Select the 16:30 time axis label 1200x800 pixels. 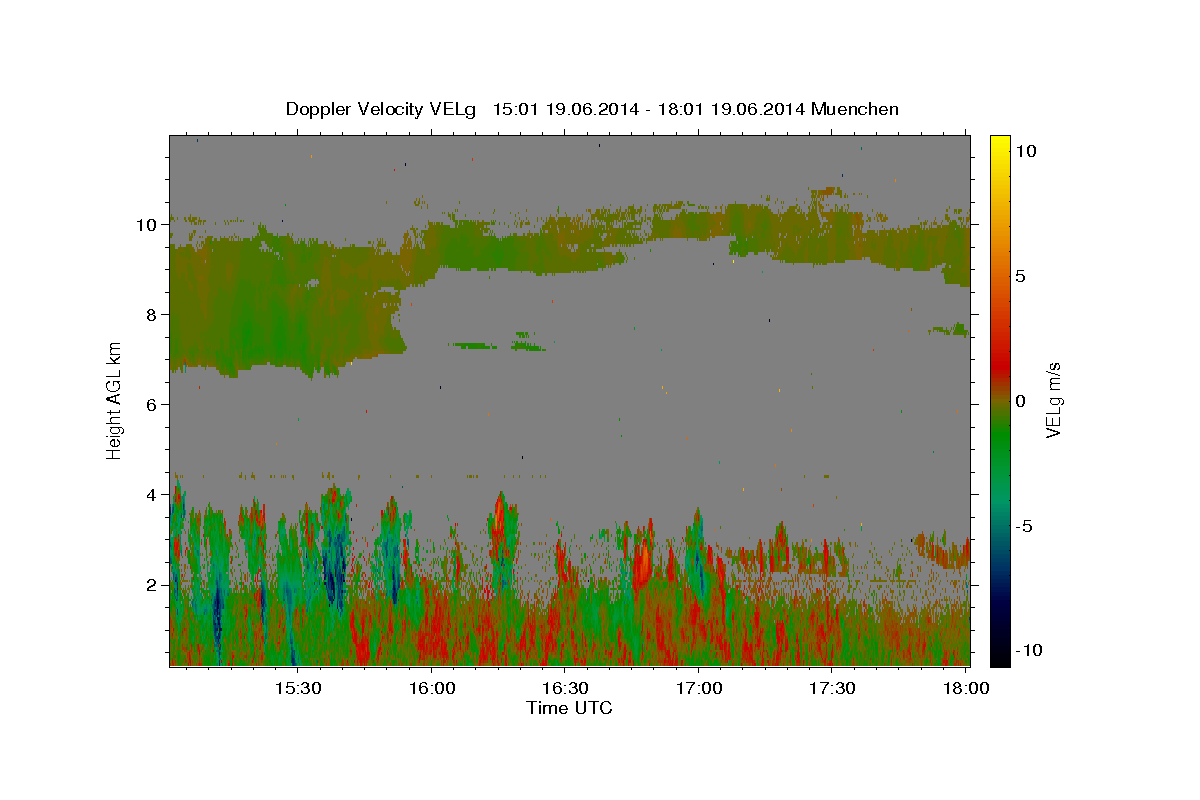pyautogui.click(x=564, y=689)
